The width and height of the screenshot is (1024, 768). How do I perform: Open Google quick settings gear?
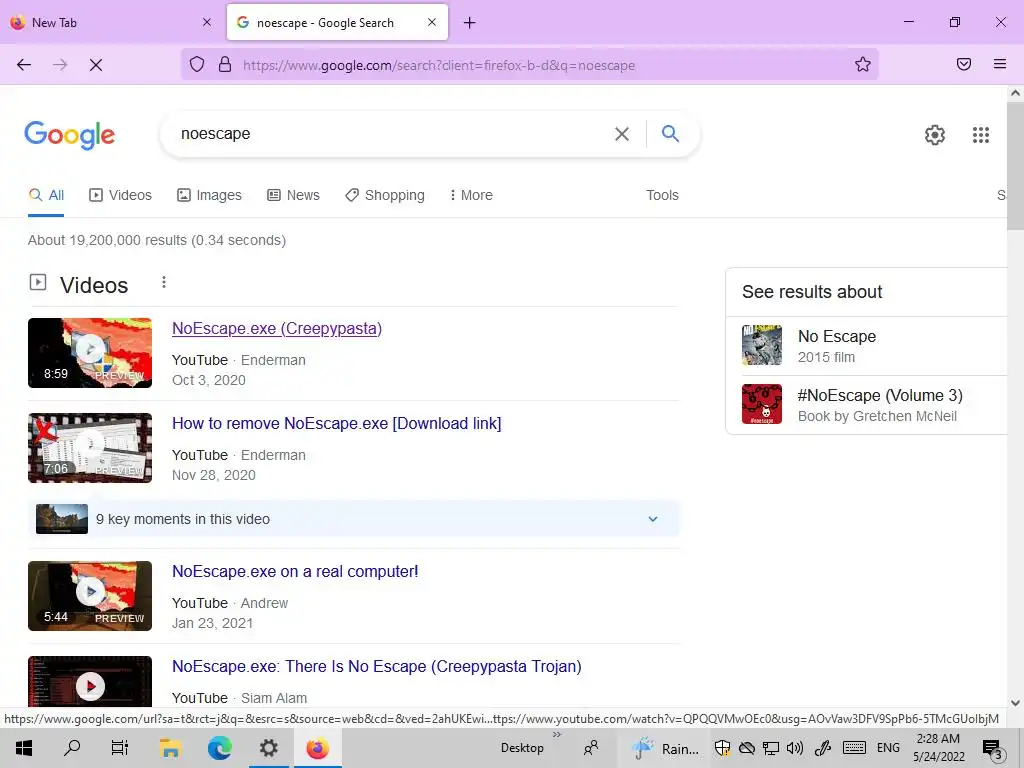tap(935, 135)
